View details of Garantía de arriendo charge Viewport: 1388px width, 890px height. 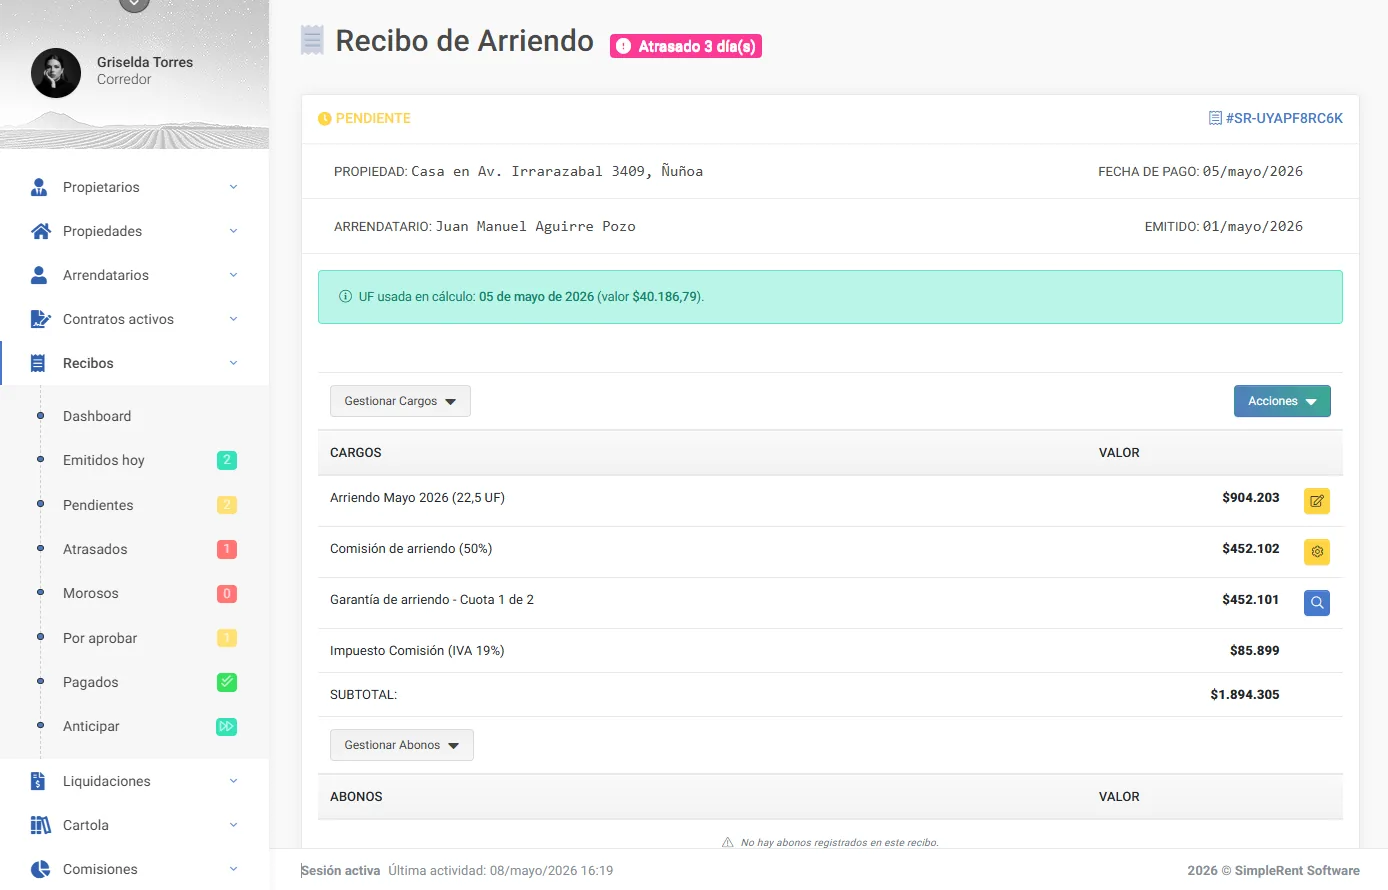tap(1317, 603)
